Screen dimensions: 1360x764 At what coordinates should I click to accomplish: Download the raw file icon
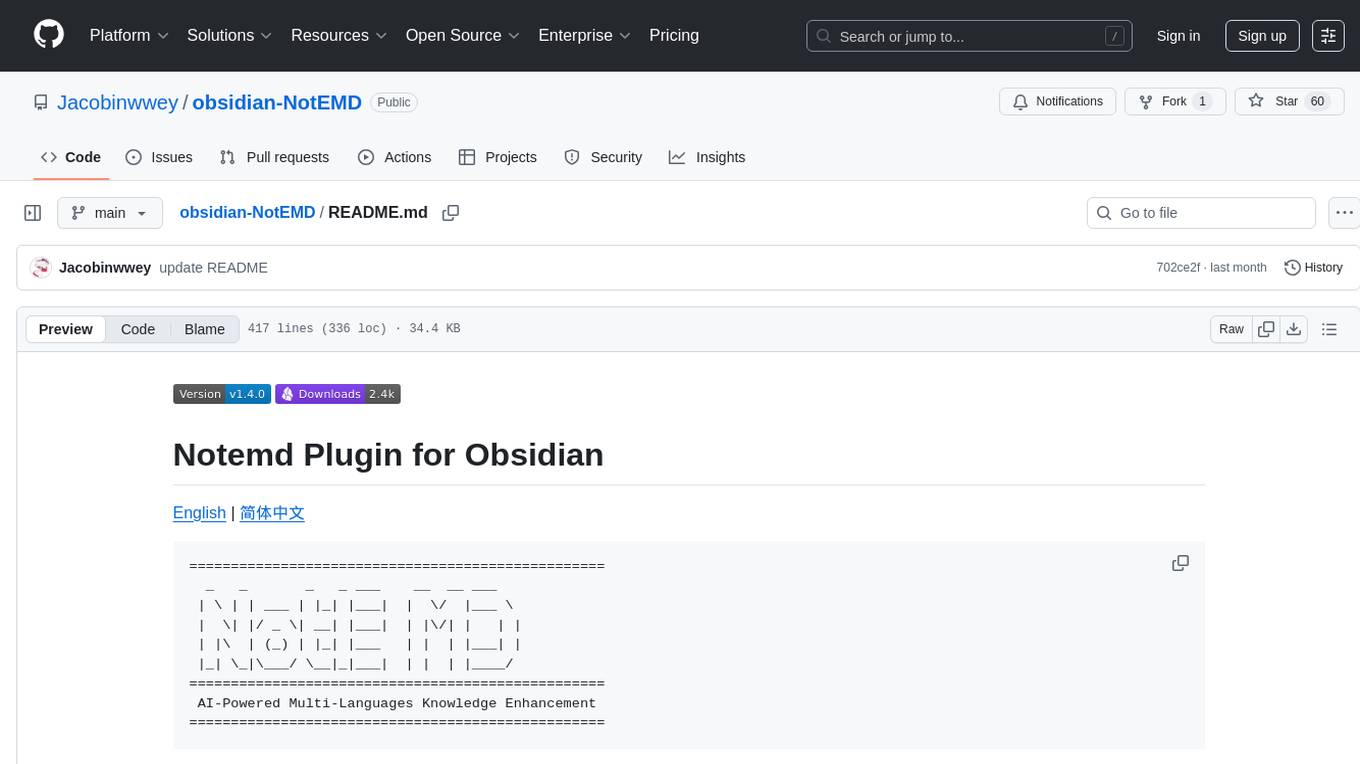click(1293, 329)
